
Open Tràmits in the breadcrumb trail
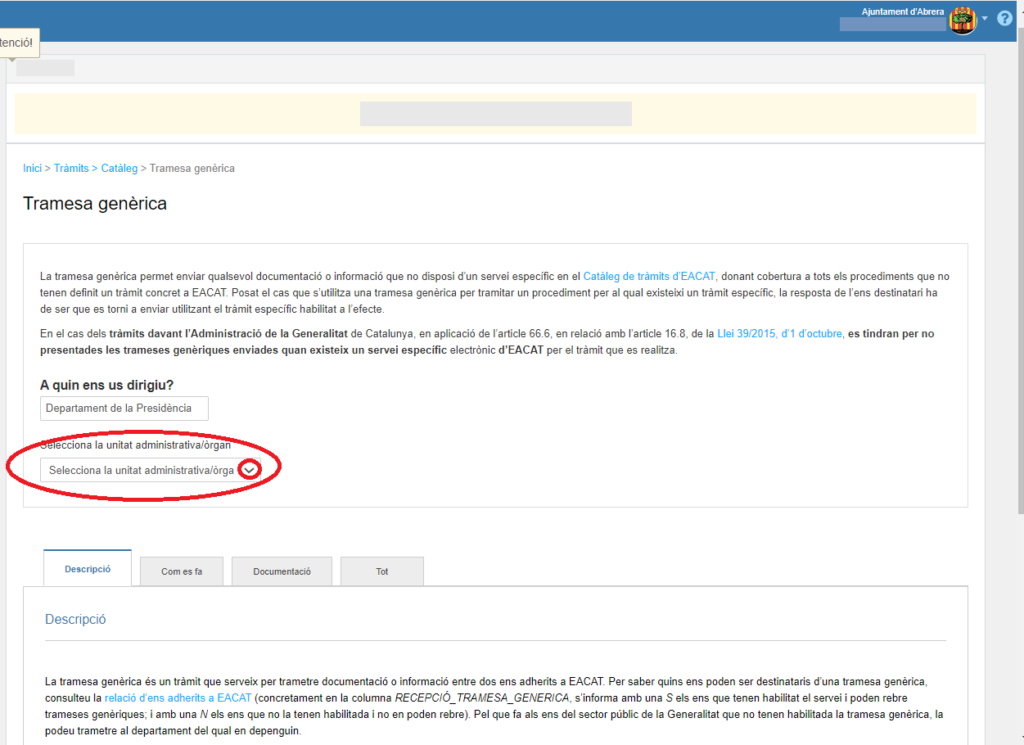[x=71, y=168]
